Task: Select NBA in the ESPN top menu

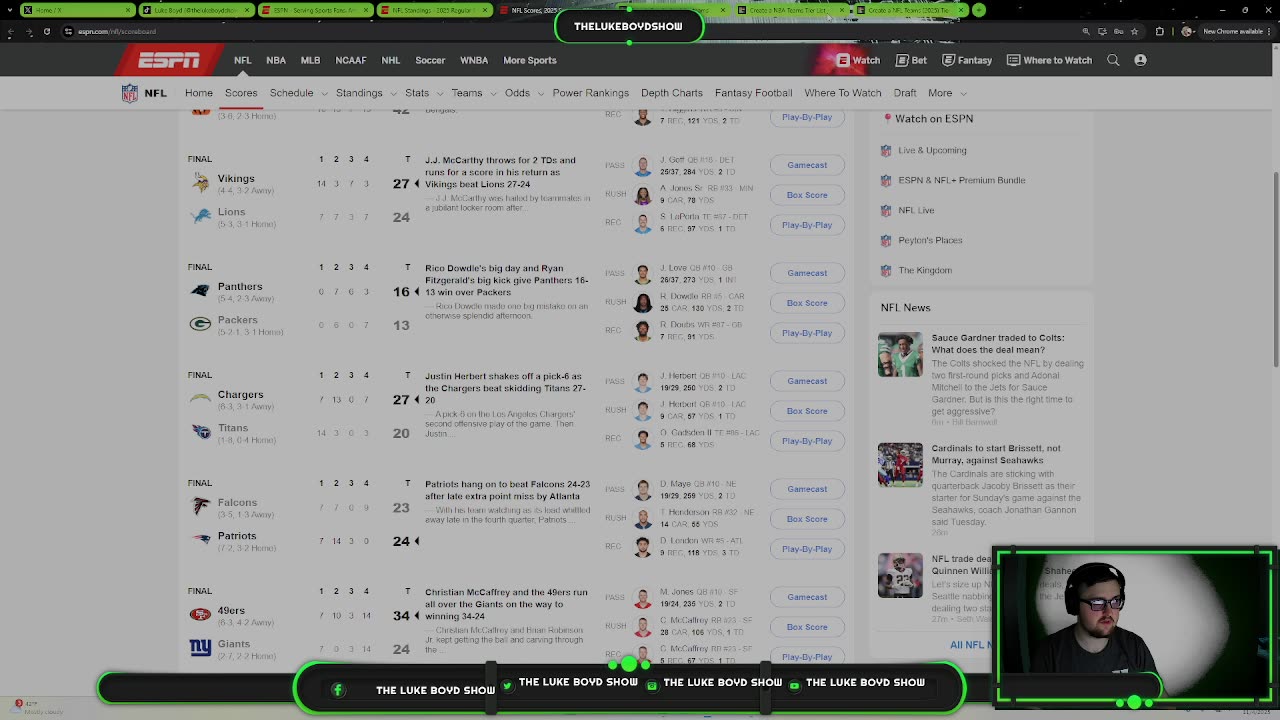Action: [276, 60]
